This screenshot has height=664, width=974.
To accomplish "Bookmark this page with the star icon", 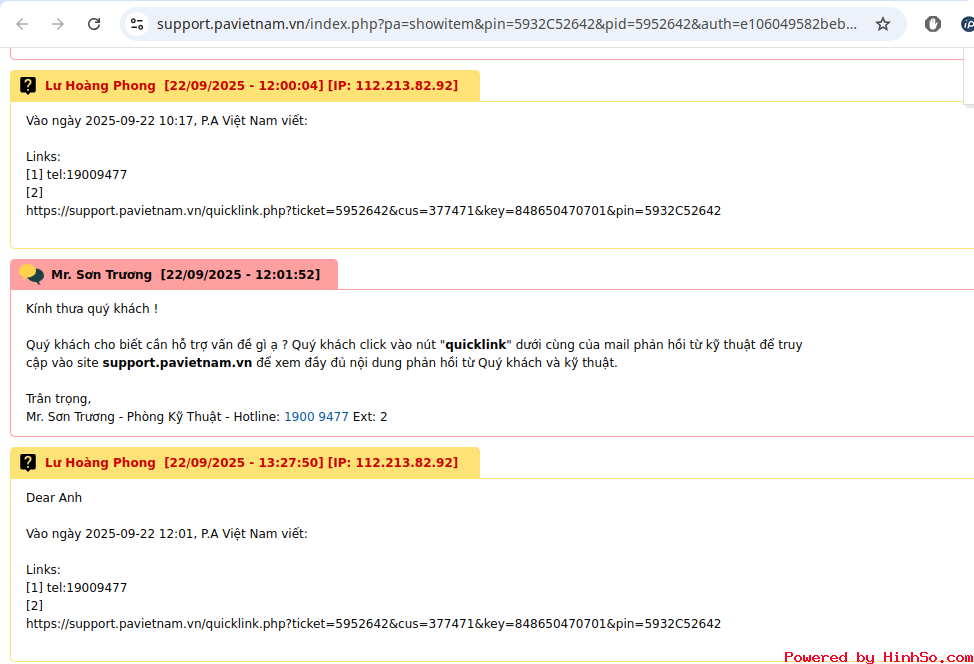I will point(883,24).
